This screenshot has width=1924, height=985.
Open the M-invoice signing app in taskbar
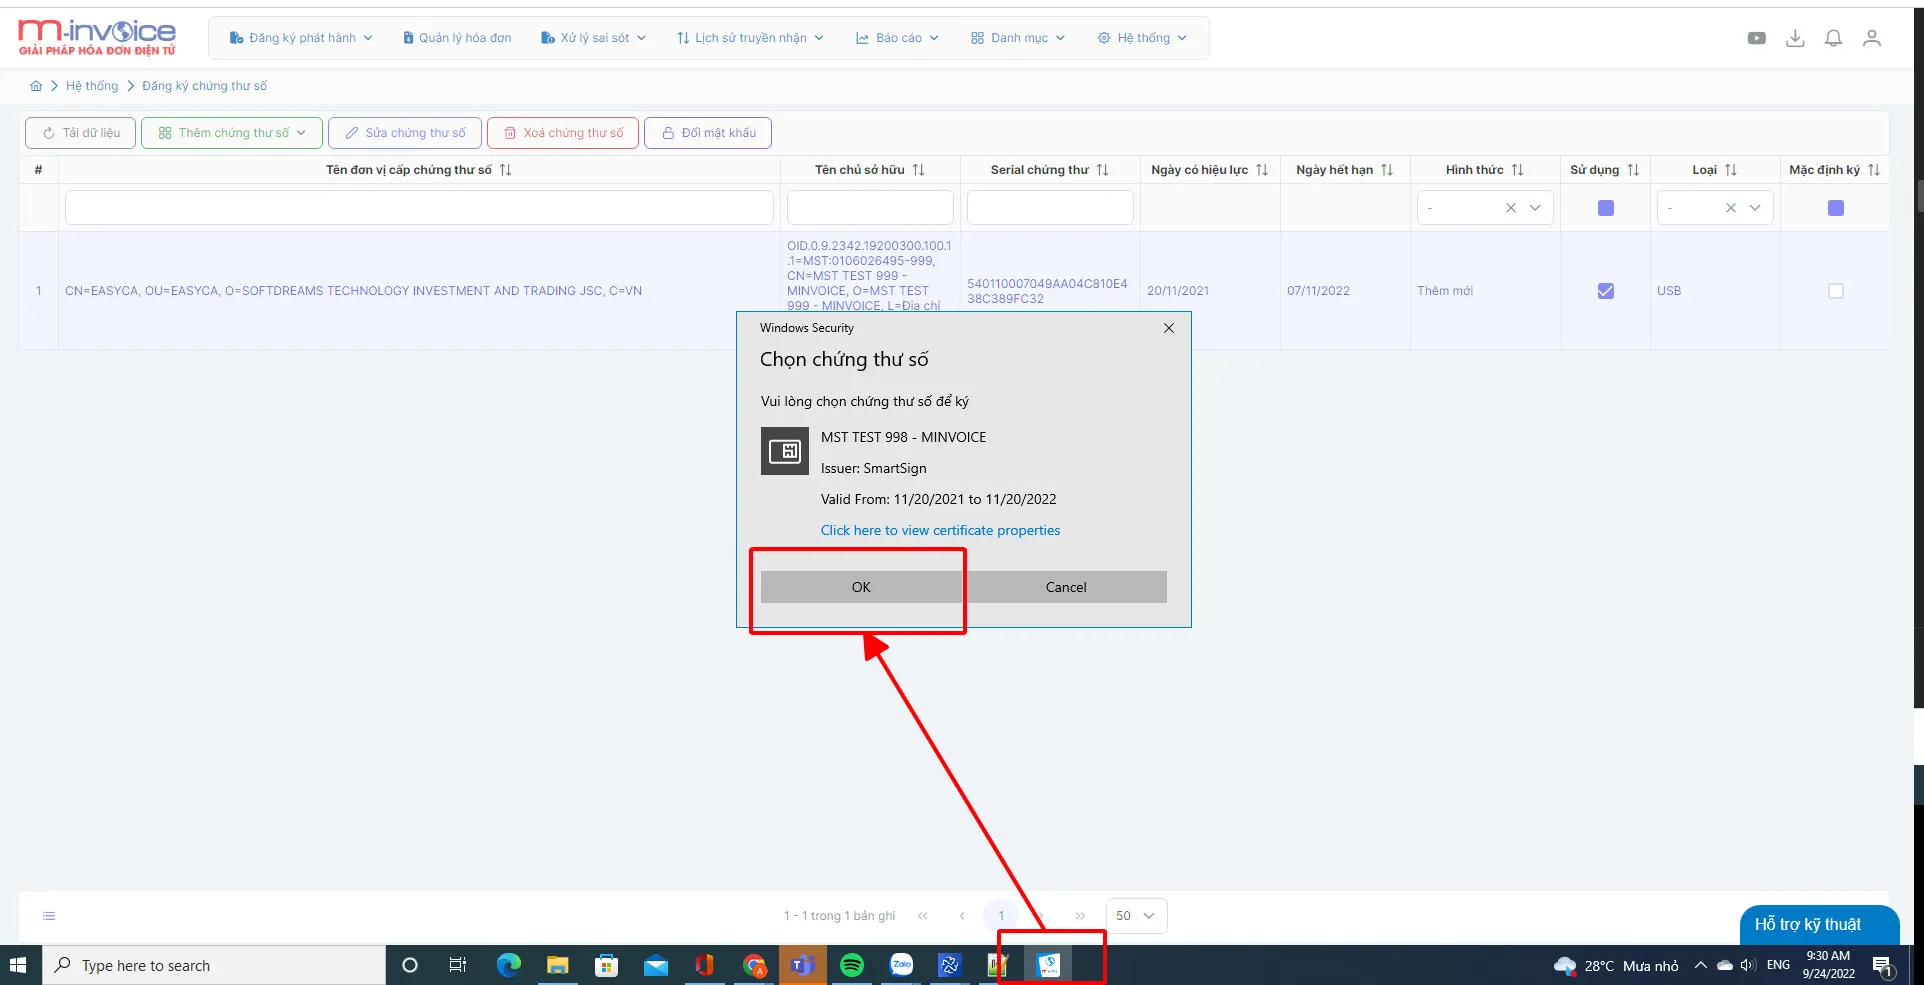1048,965
